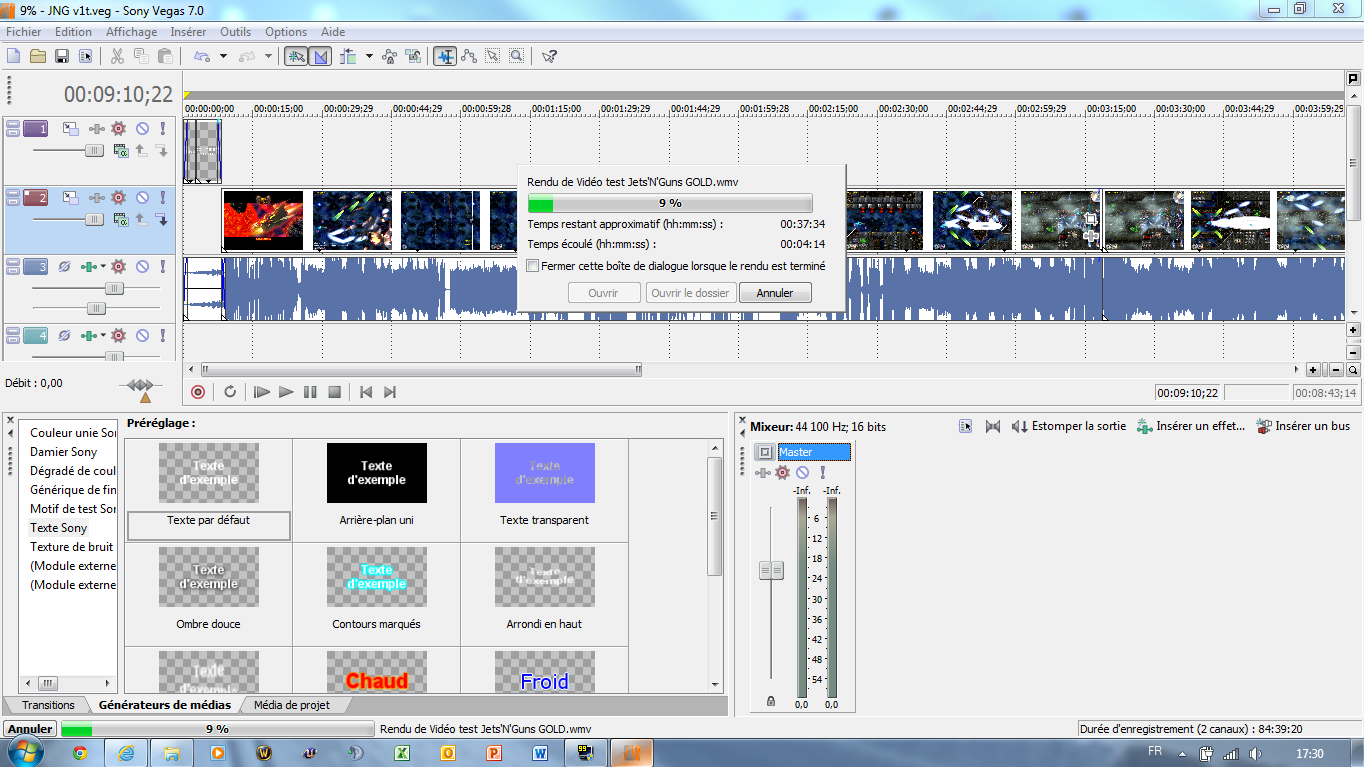Image resolution: width=1364 pixels, height=767 pixels.
Task: Open a project using the folder icon
Action: (37, 56)
